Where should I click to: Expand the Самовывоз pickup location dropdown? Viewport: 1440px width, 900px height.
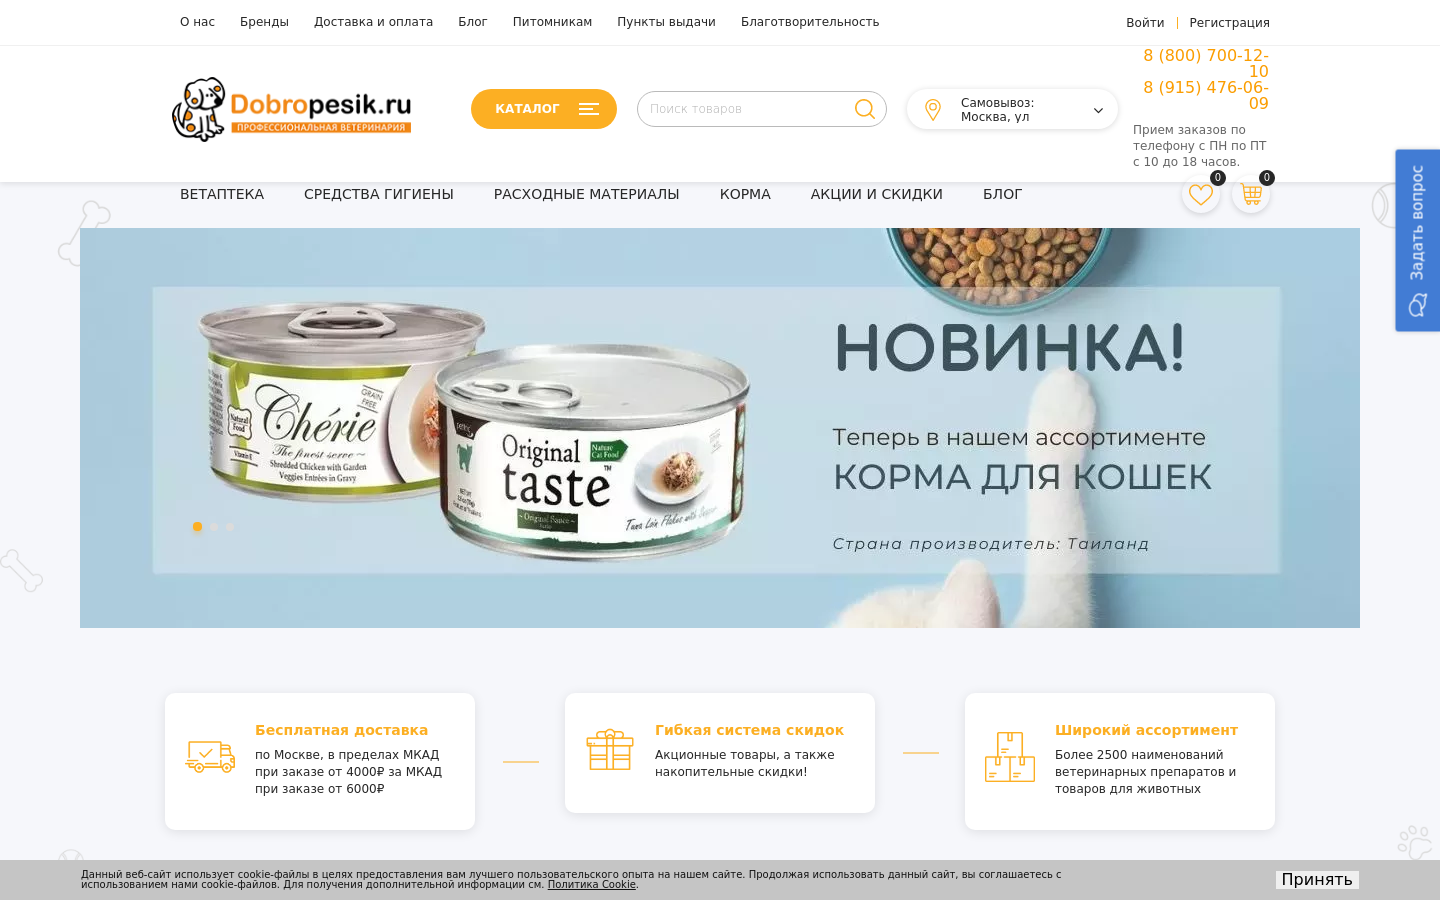pyautogui.click(x=1012, y=110)
